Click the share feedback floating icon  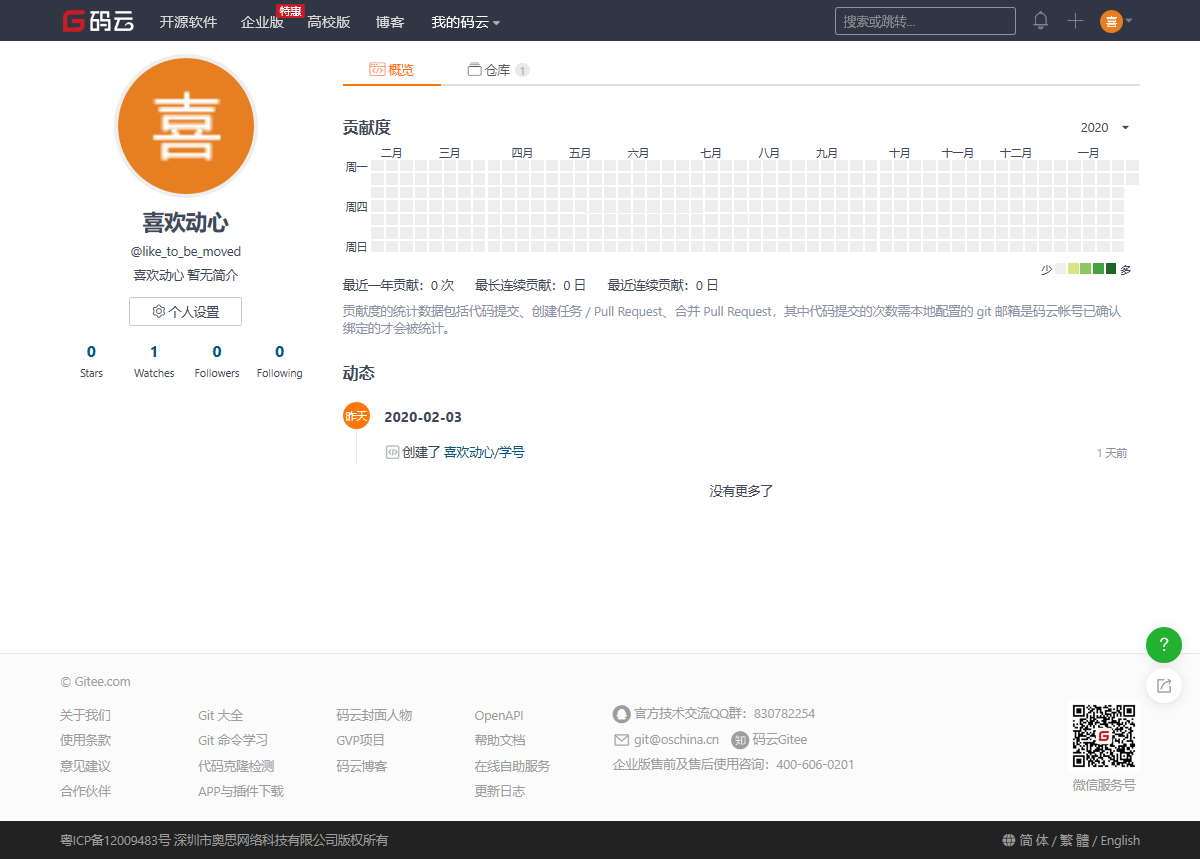click(1164, 685)
